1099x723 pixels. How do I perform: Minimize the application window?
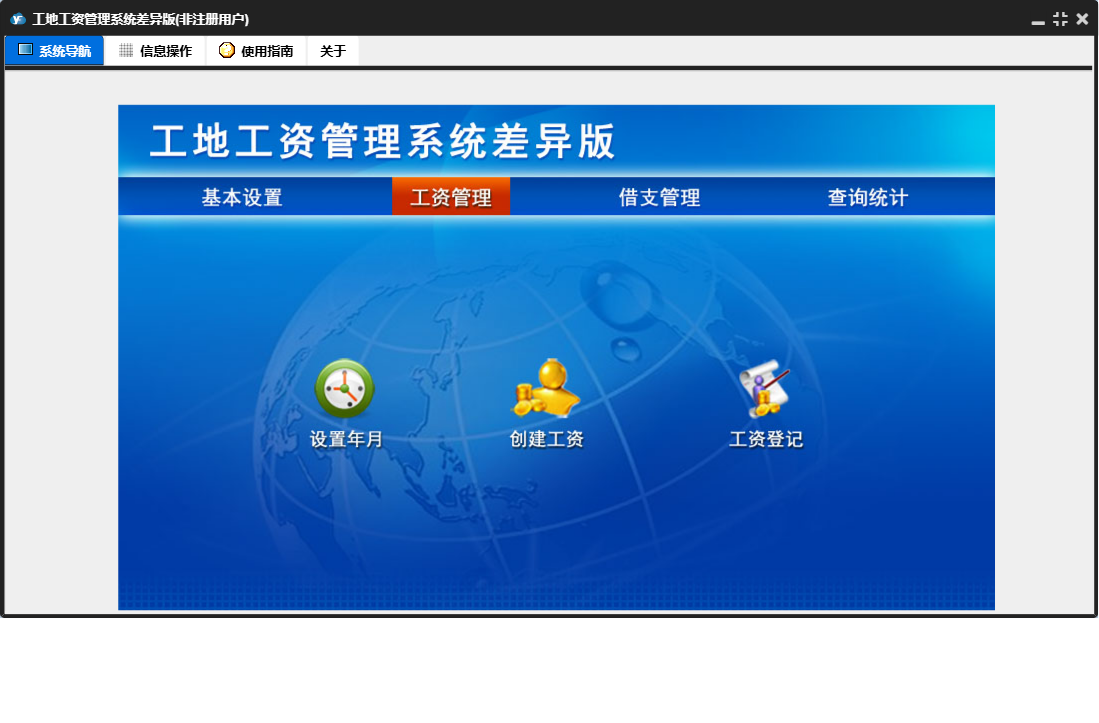pyautogui.click(x=1038, y=20)
